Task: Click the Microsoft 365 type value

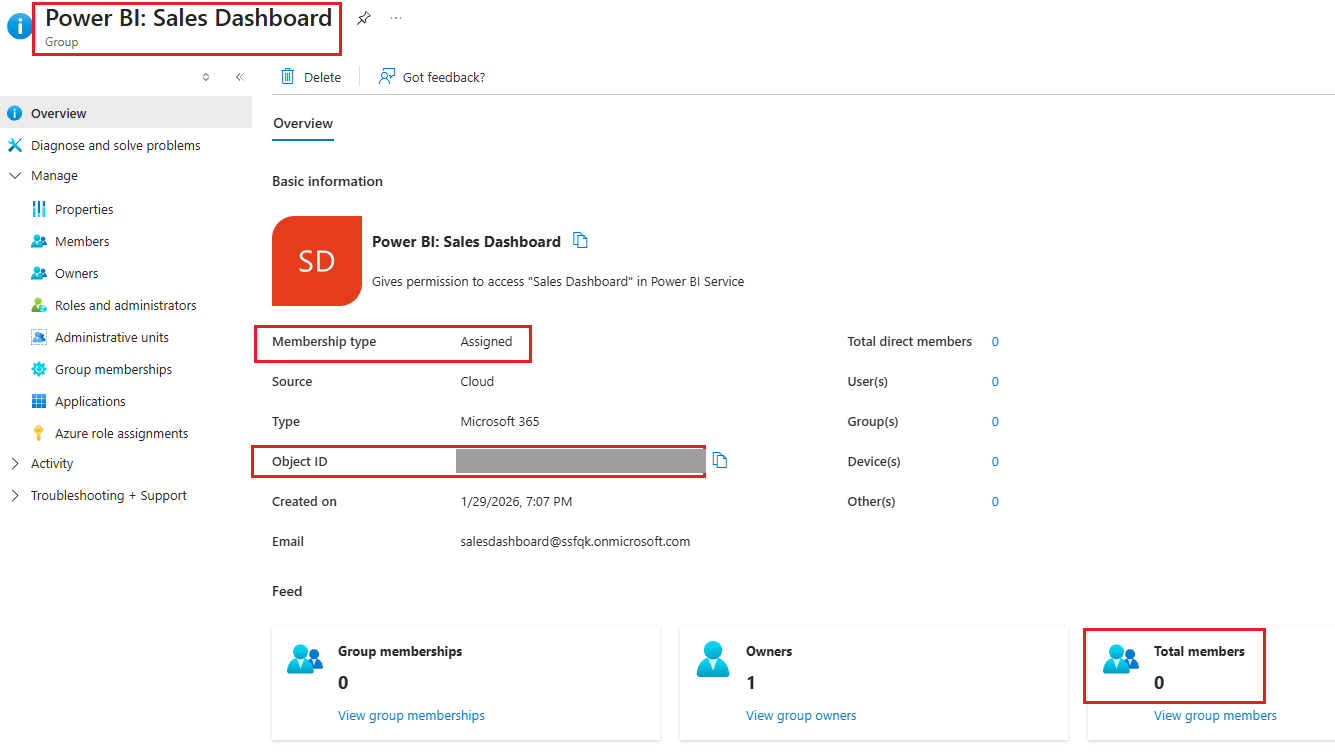Action: 499,421
